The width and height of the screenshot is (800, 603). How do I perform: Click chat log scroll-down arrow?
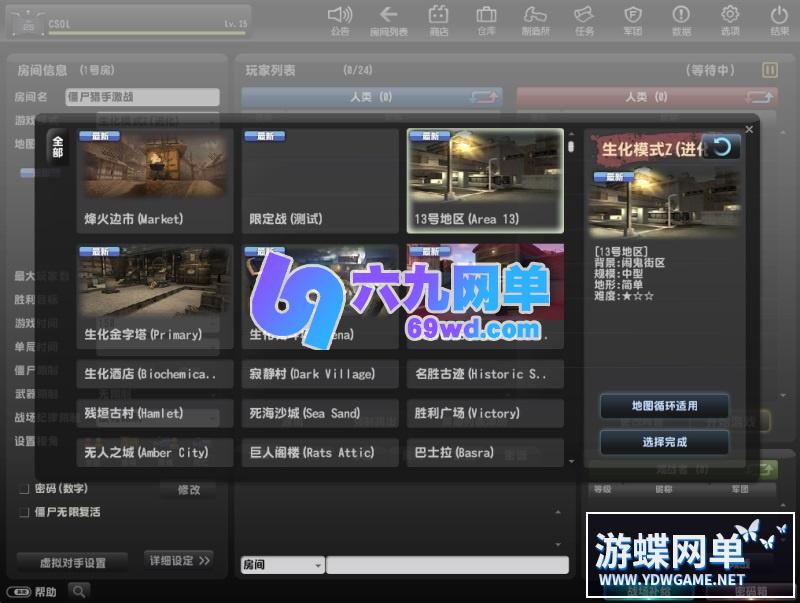558,545
